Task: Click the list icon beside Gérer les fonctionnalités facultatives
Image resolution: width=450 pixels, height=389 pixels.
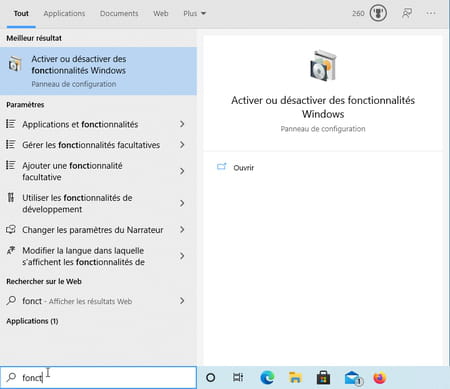Action: point(11,145)
